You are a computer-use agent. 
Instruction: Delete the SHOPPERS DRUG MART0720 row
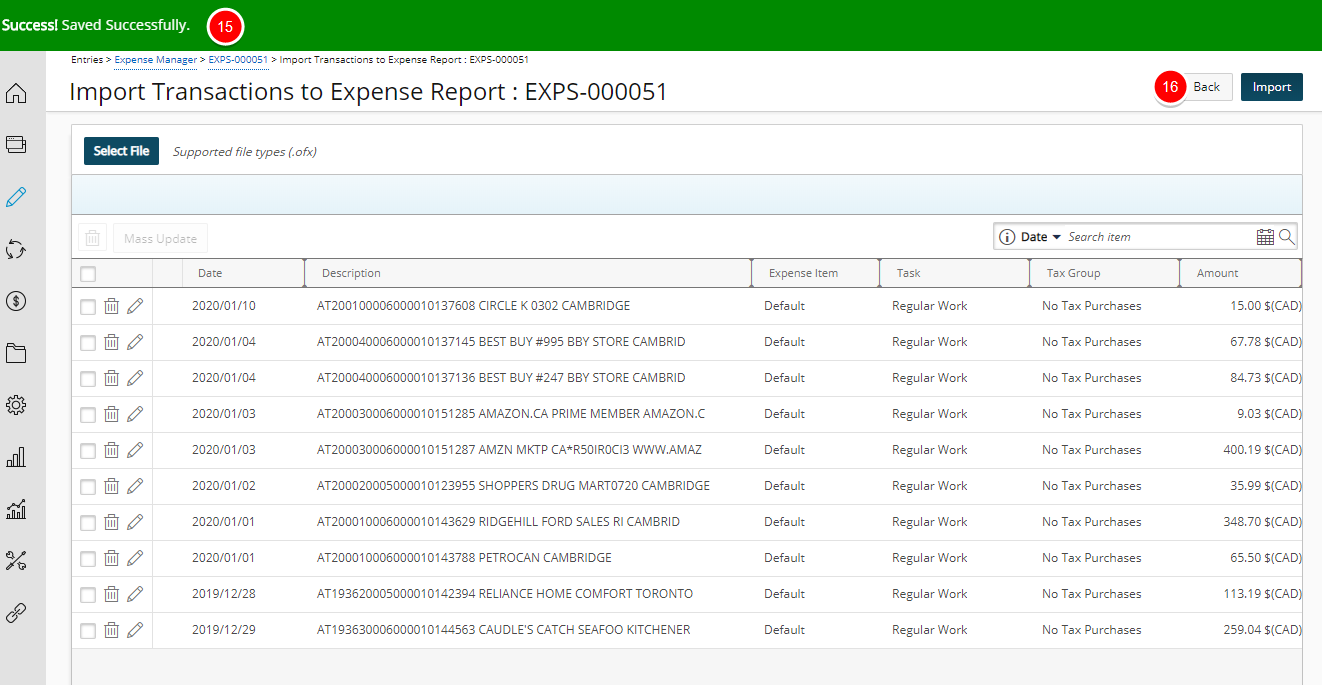point(112,486)
